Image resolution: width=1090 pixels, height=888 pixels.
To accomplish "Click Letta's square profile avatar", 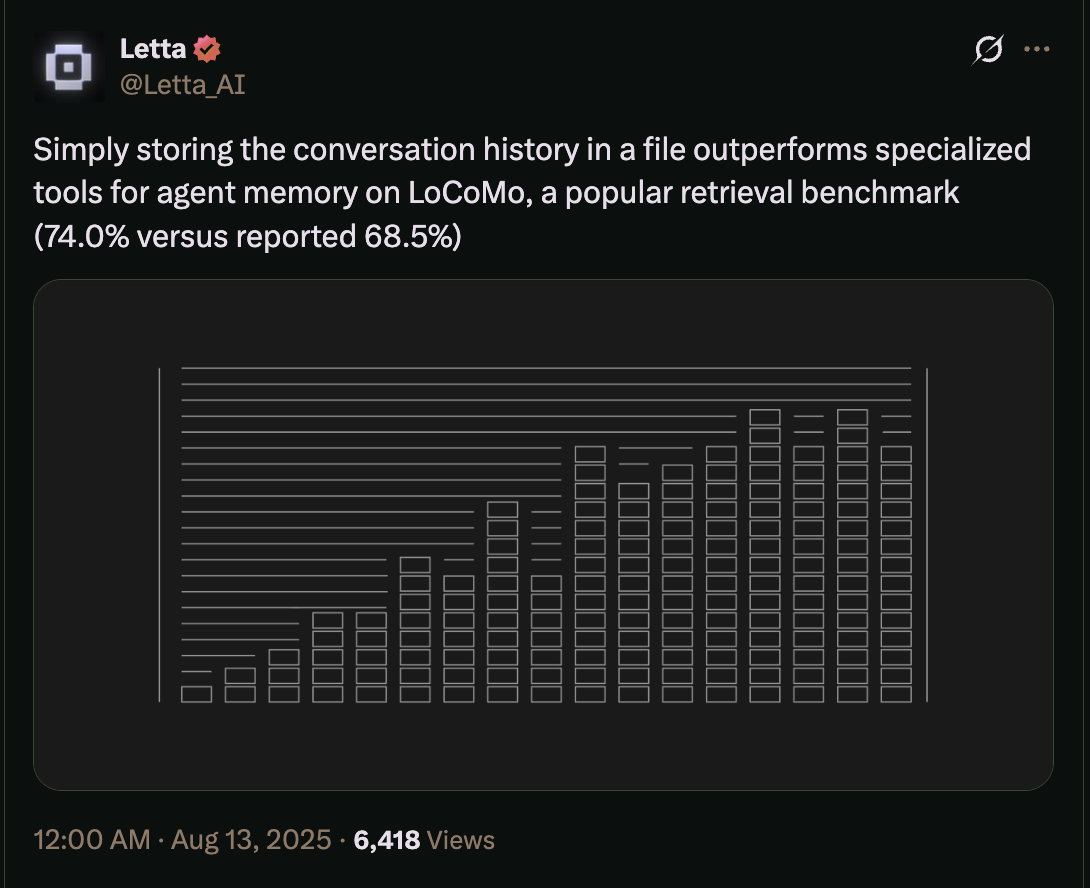I will (x=69, y=67).
